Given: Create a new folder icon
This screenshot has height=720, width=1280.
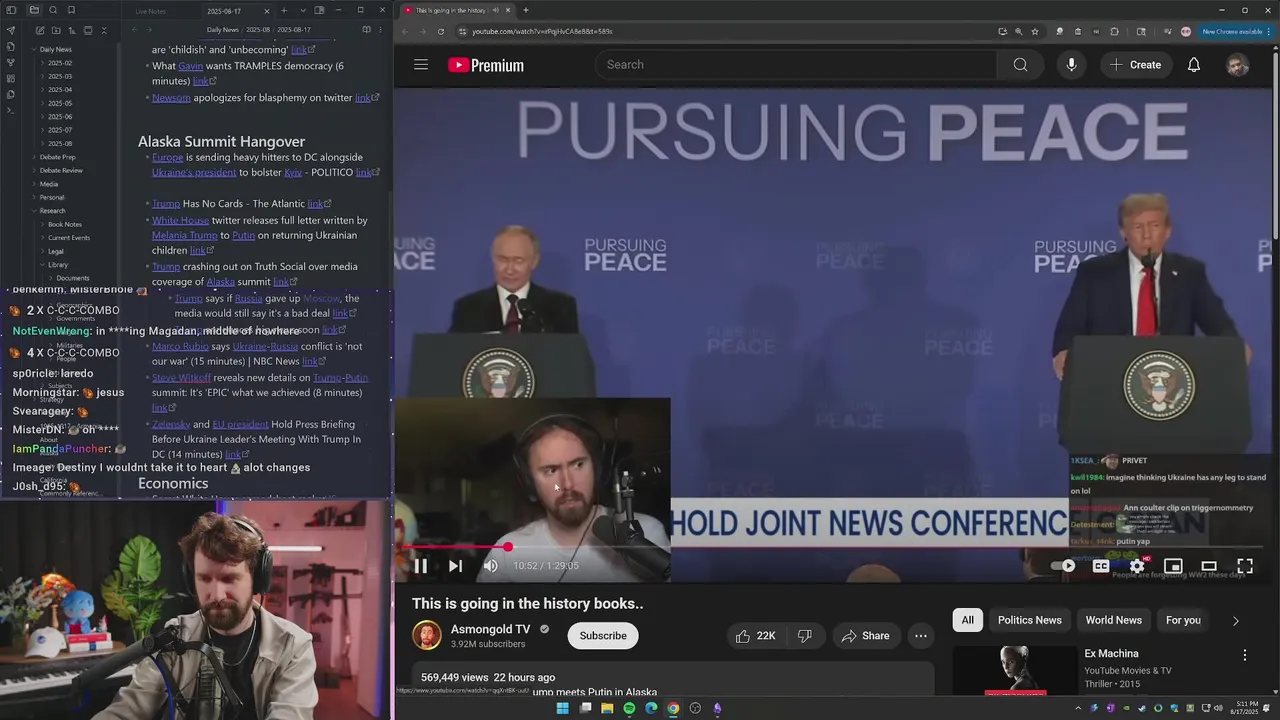Looking at the screenshot, I should coord(56,30).
